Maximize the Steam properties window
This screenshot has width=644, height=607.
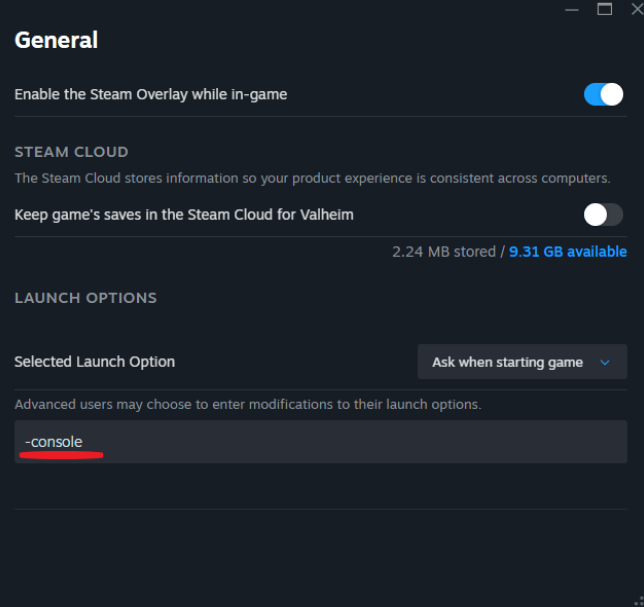point(604,9)
